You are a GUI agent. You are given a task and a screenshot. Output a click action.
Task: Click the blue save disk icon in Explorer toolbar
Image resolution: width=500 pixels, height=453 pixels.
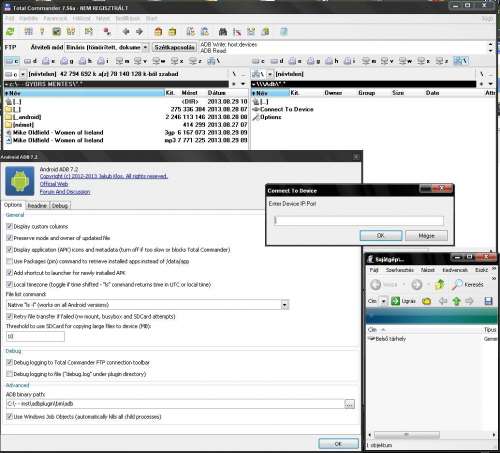coord(488,301)
